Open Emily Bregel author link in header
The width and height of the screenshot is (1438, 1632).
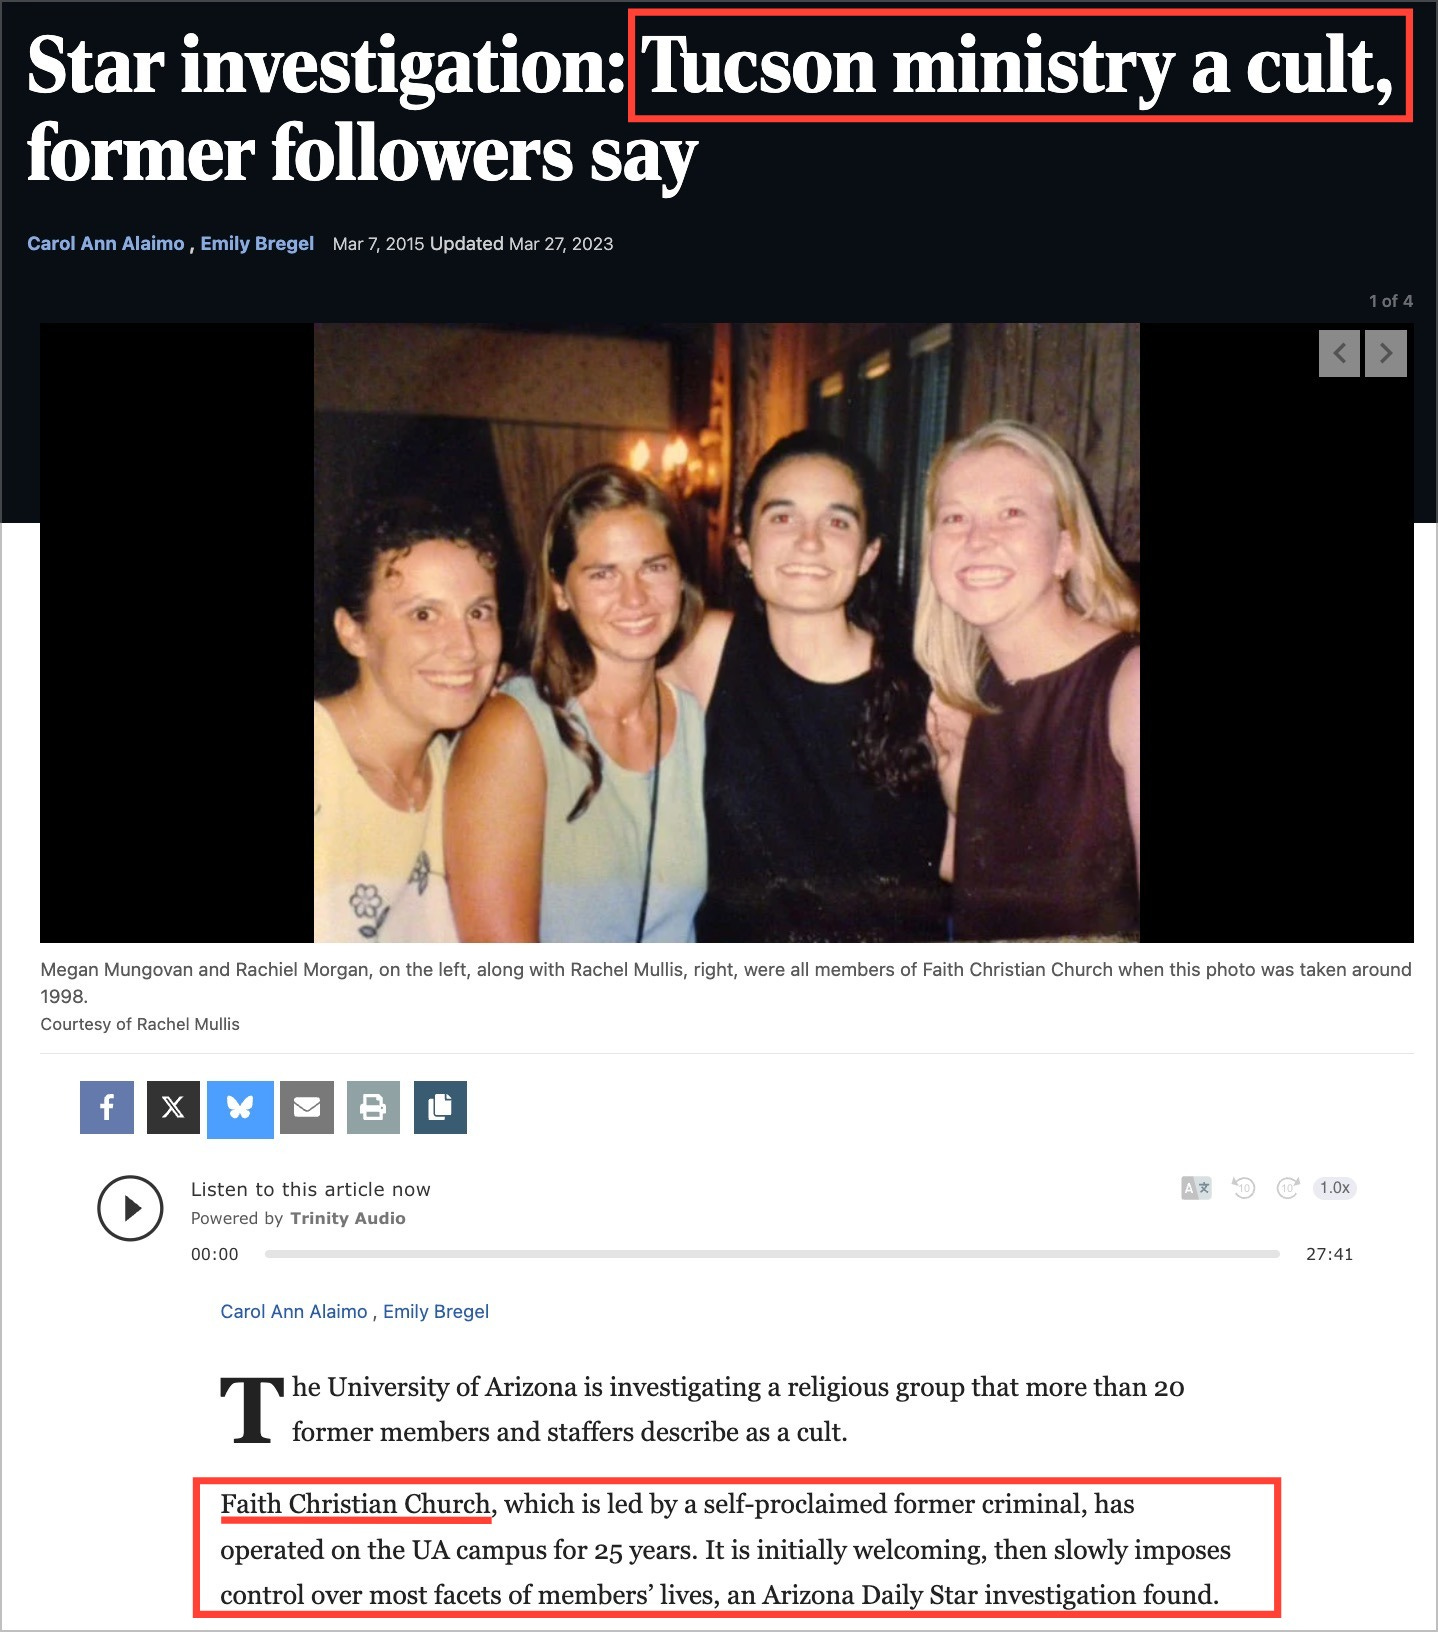[257, 243]
